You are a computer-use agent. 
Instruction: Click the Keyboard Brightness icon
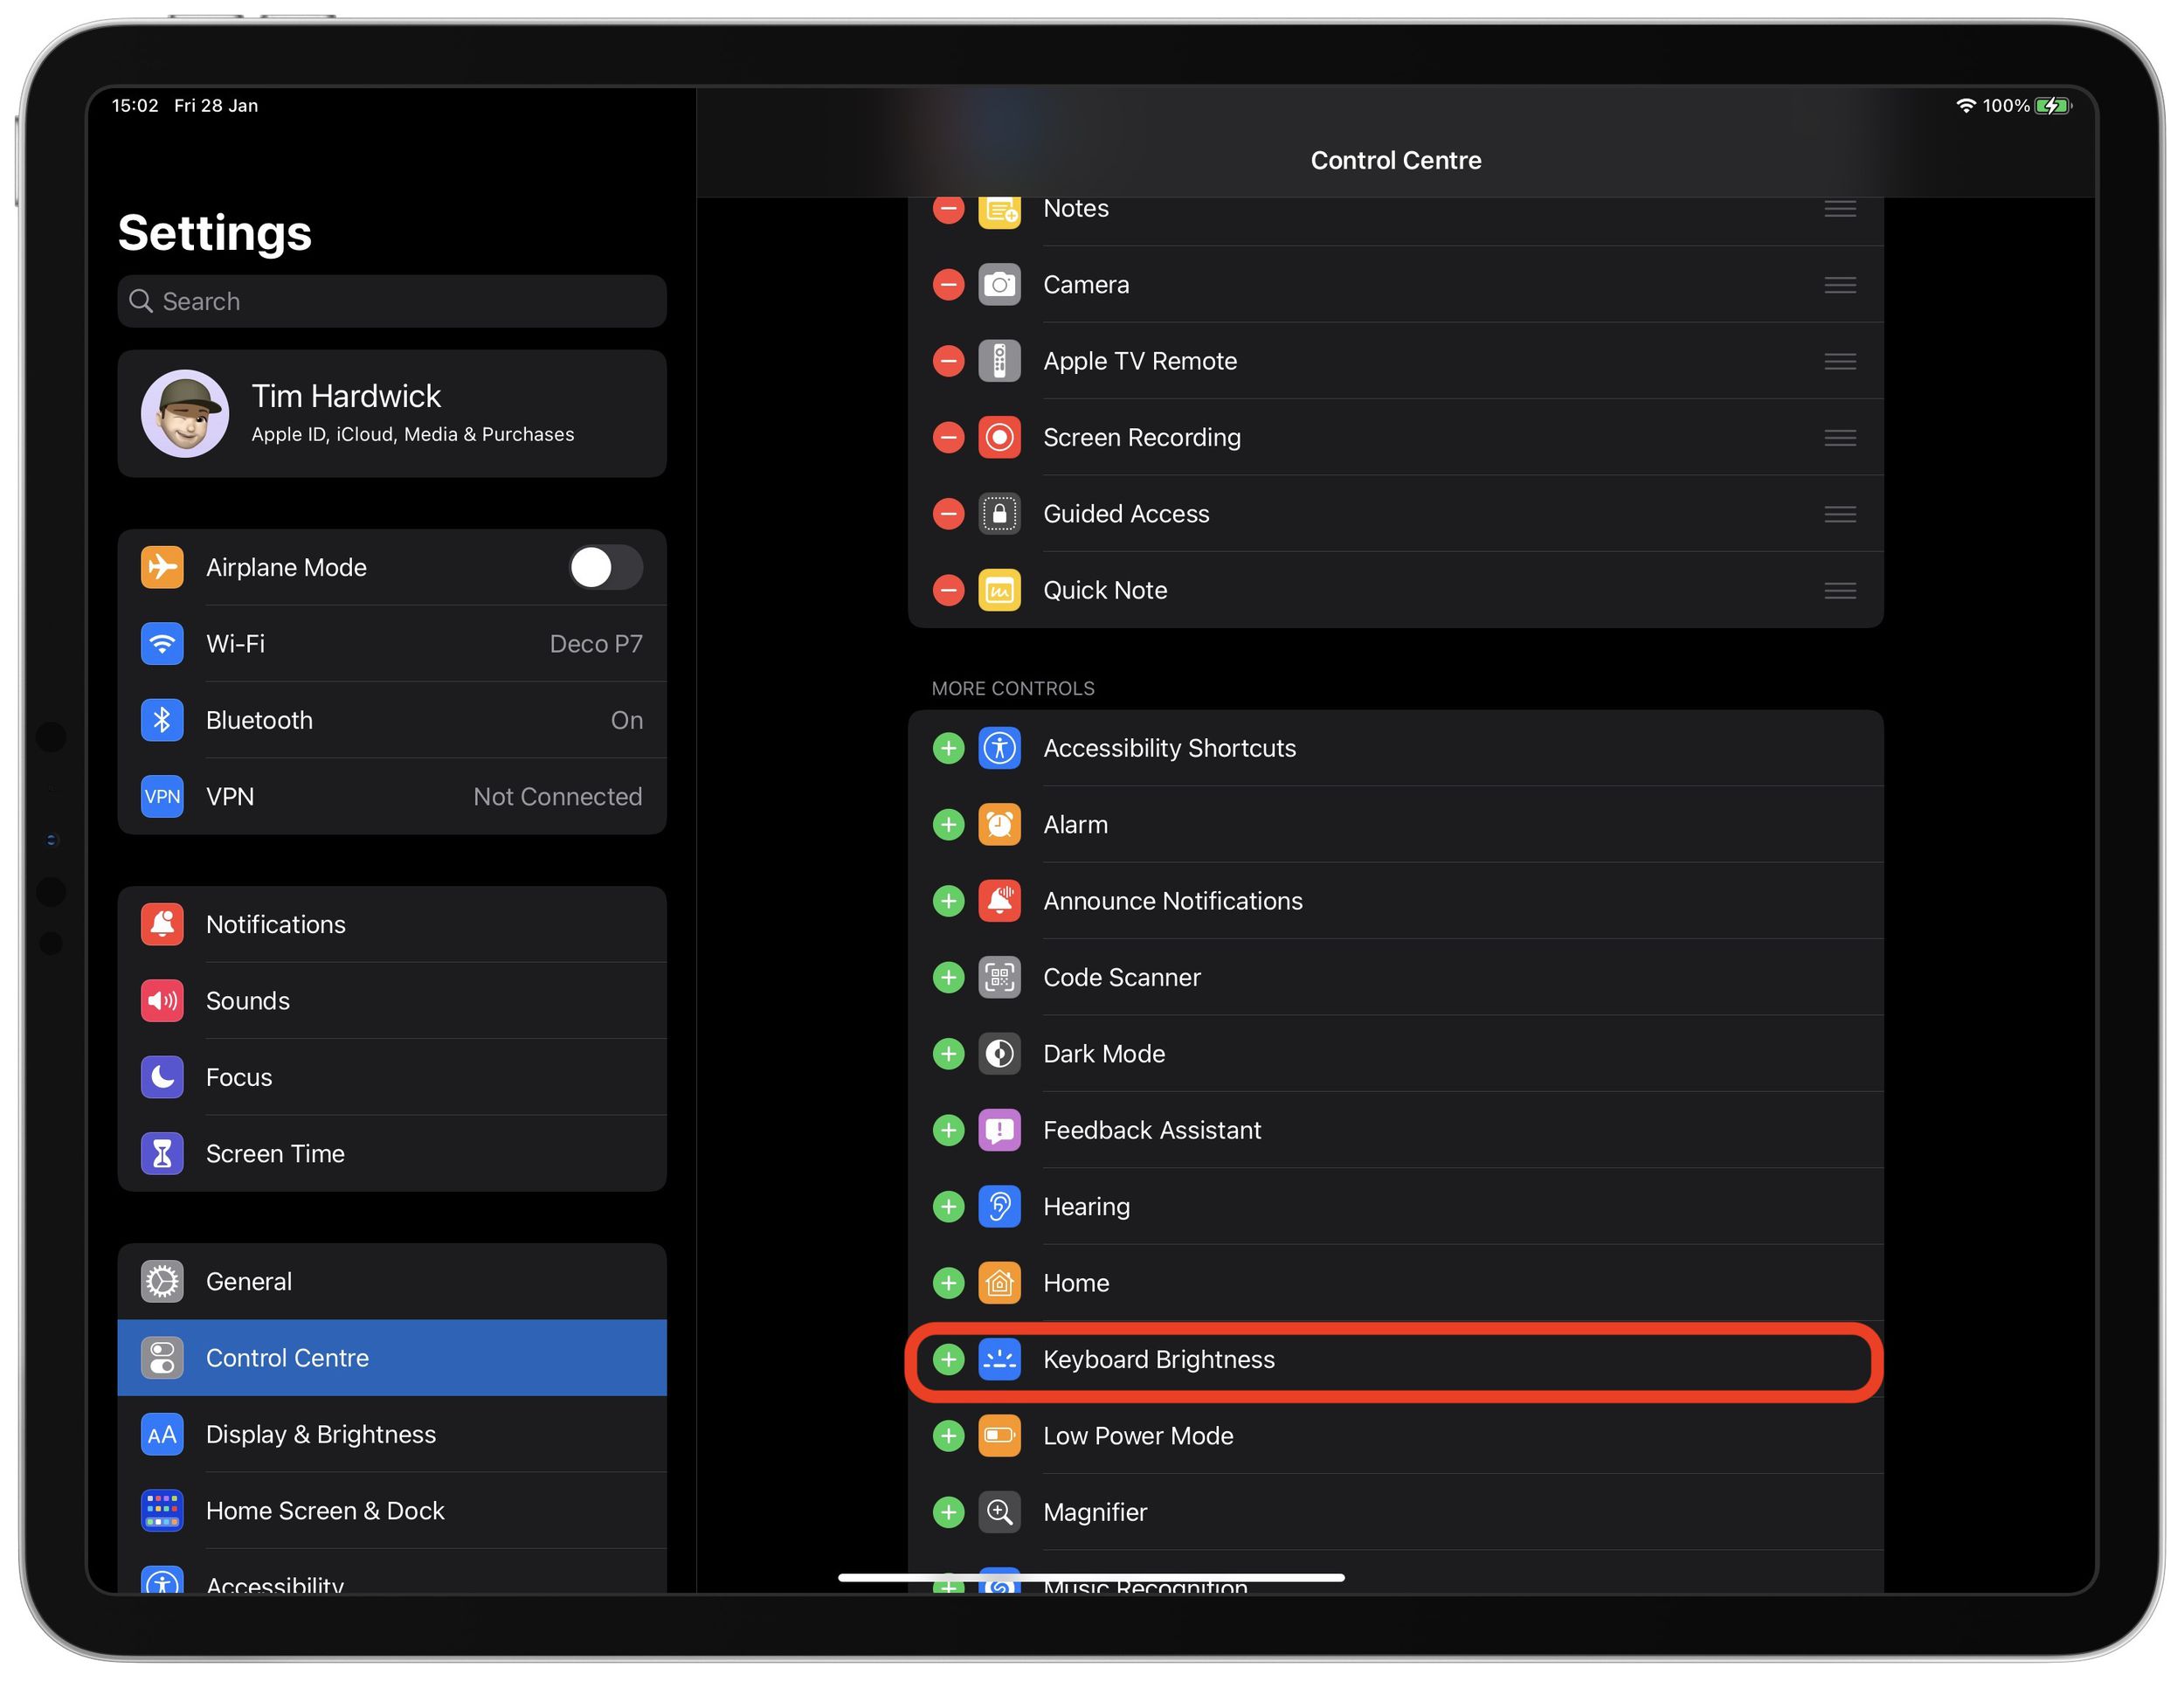(999, 1359)
